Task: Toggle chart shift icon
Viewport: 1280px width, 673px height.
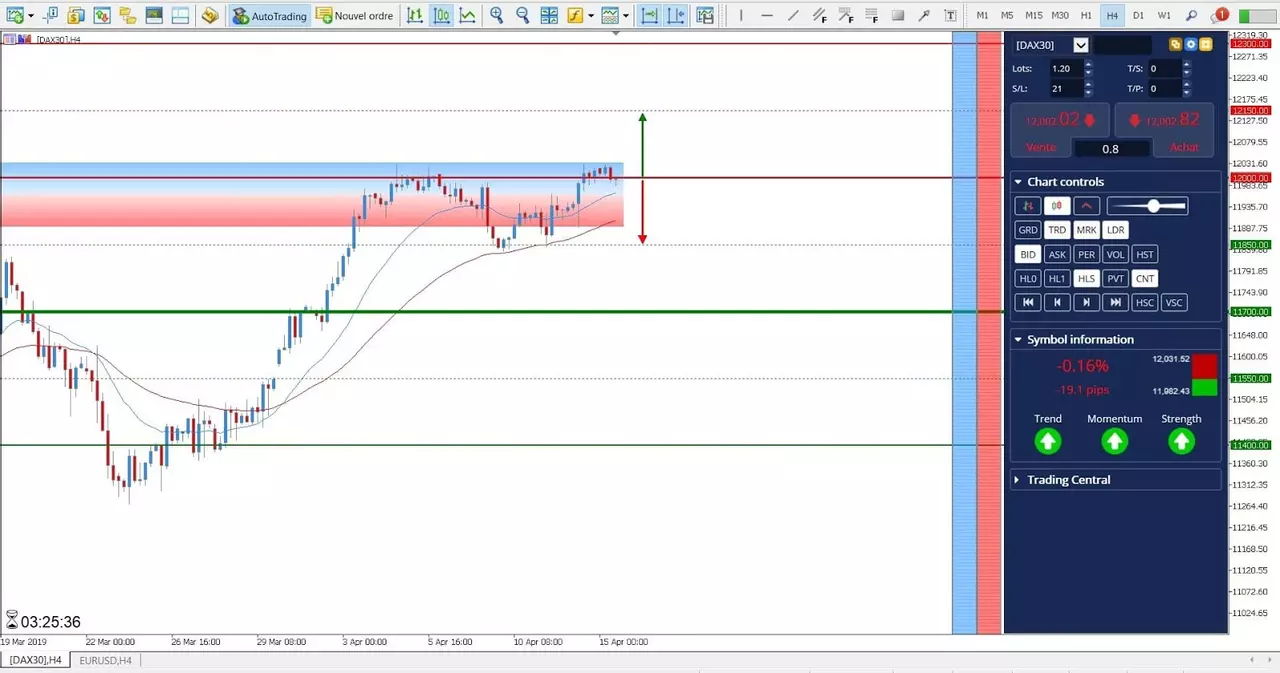Action: click(677, 16)
